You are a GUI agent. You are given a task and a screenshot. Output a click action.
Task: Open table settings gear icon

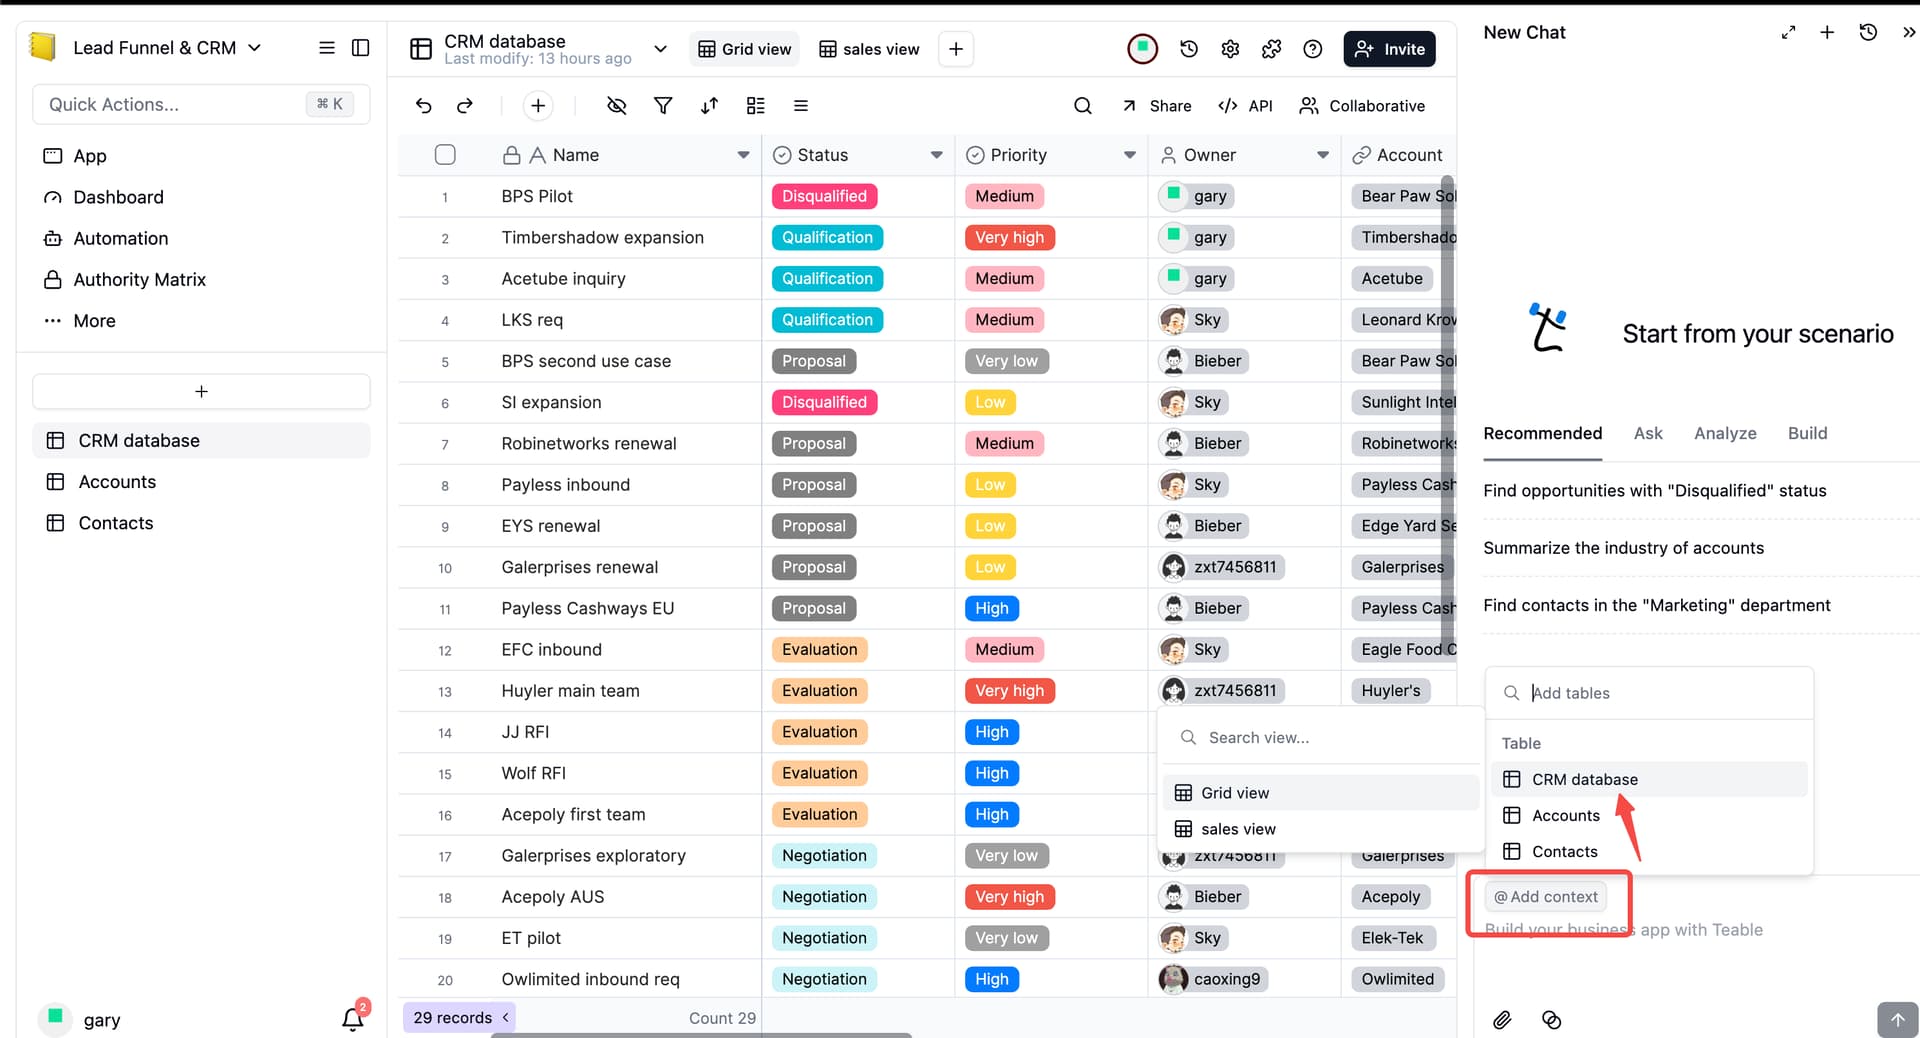point(1230,49)
